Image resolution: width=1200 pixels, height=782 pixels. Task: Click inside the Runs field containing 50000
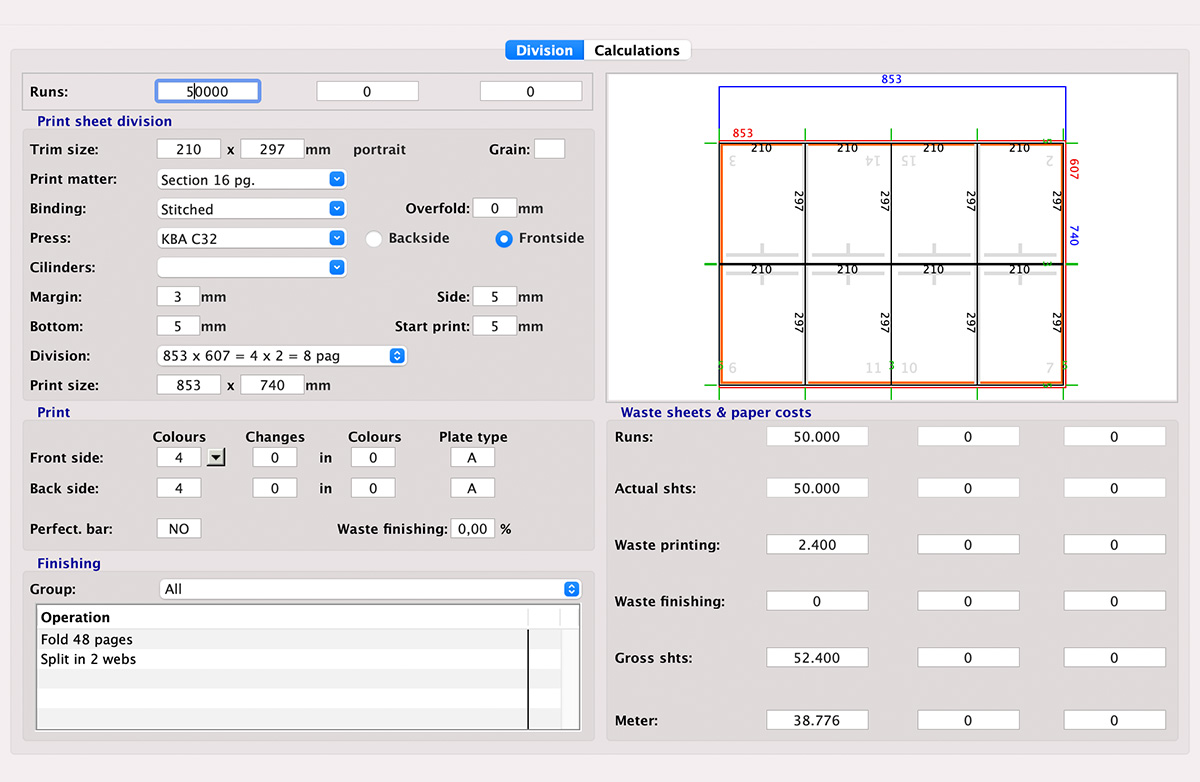207,90
